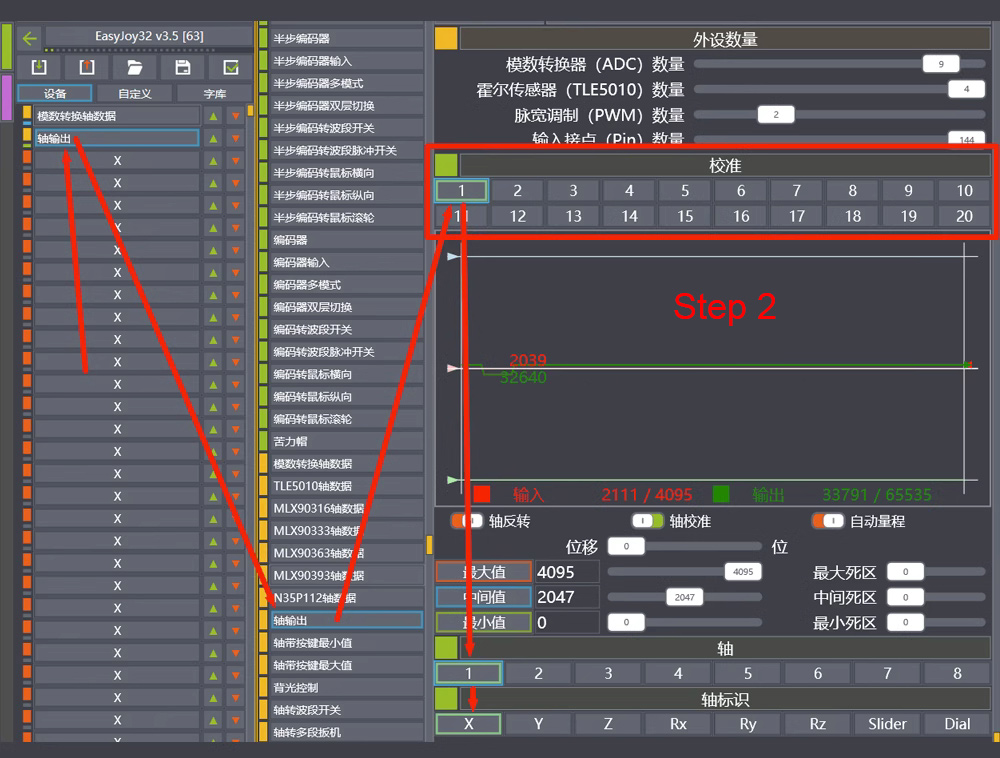
Task: Toggle the 自动量程 switch
Action: (x=827, y=521)
